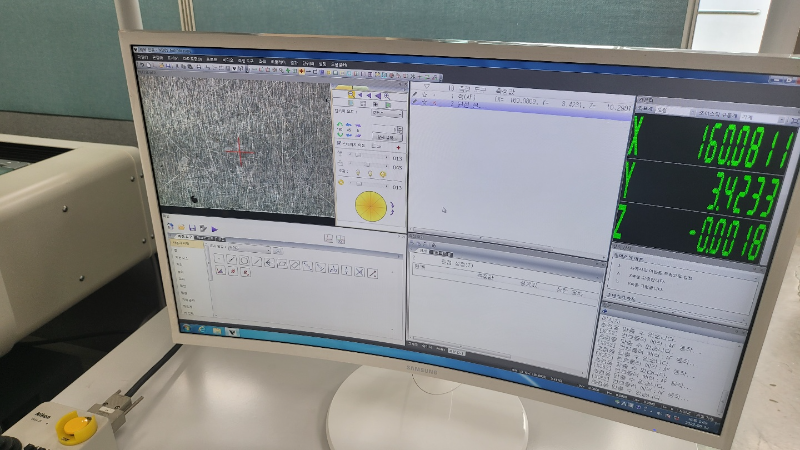Select the point measurement tool icon
This screenshot has width=800, height=450.
click(x=219, y=258)
